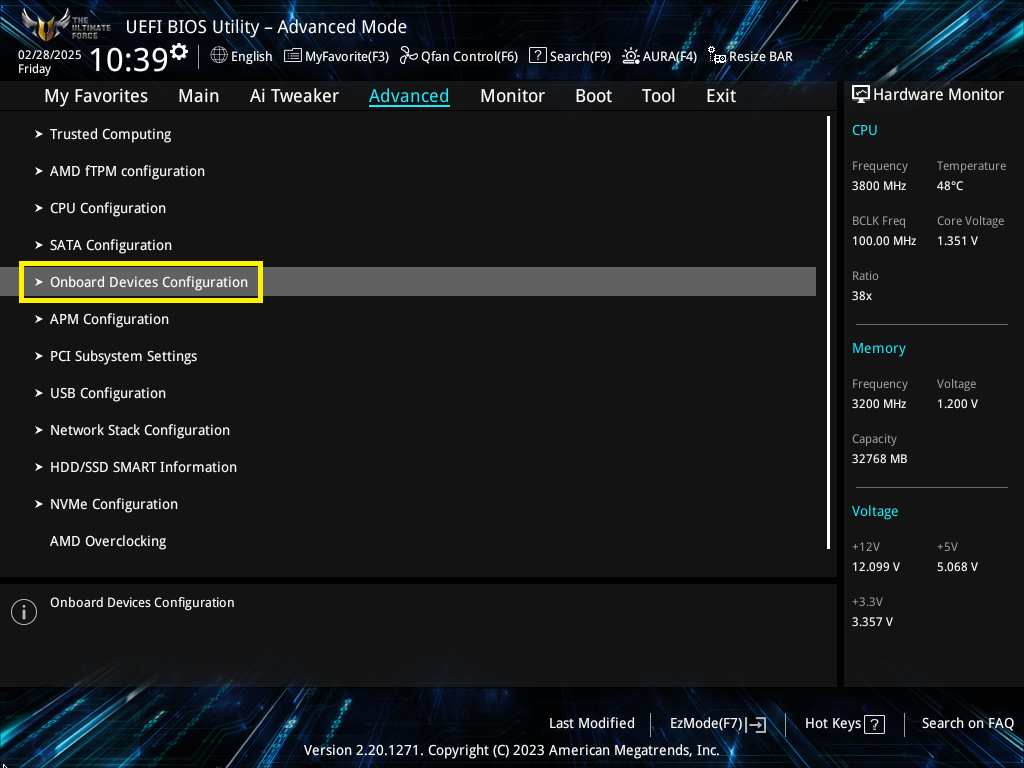Click Core Voltage 1.351 V value
1024x768 pixels.
(x=957, y=241)
